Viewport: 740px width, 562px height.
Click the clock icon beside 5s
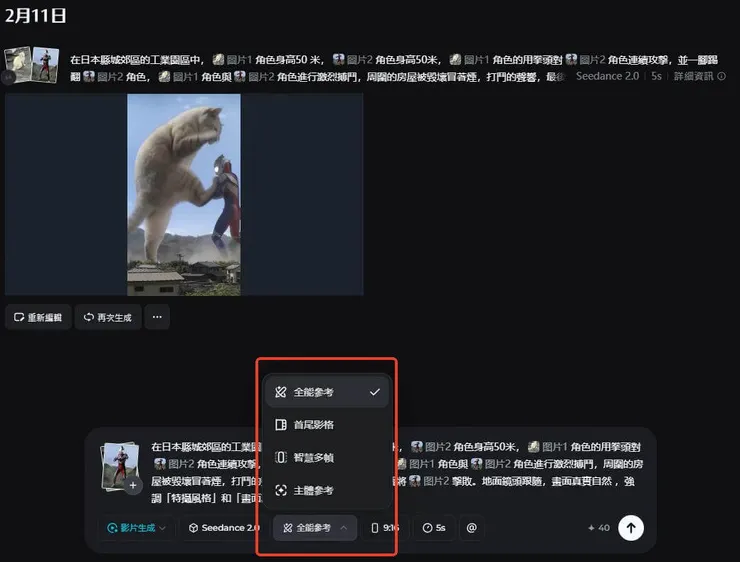(427, 528)
